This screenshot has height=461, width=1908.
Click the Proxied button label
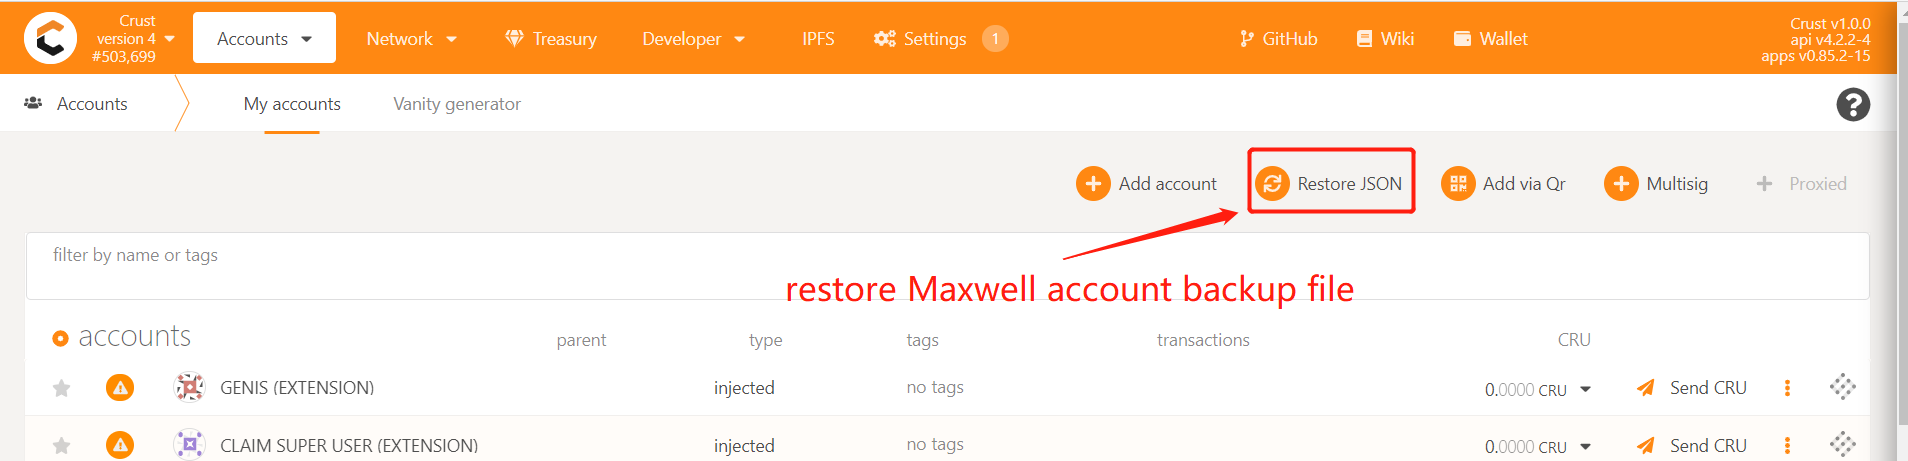(1817, 184)
